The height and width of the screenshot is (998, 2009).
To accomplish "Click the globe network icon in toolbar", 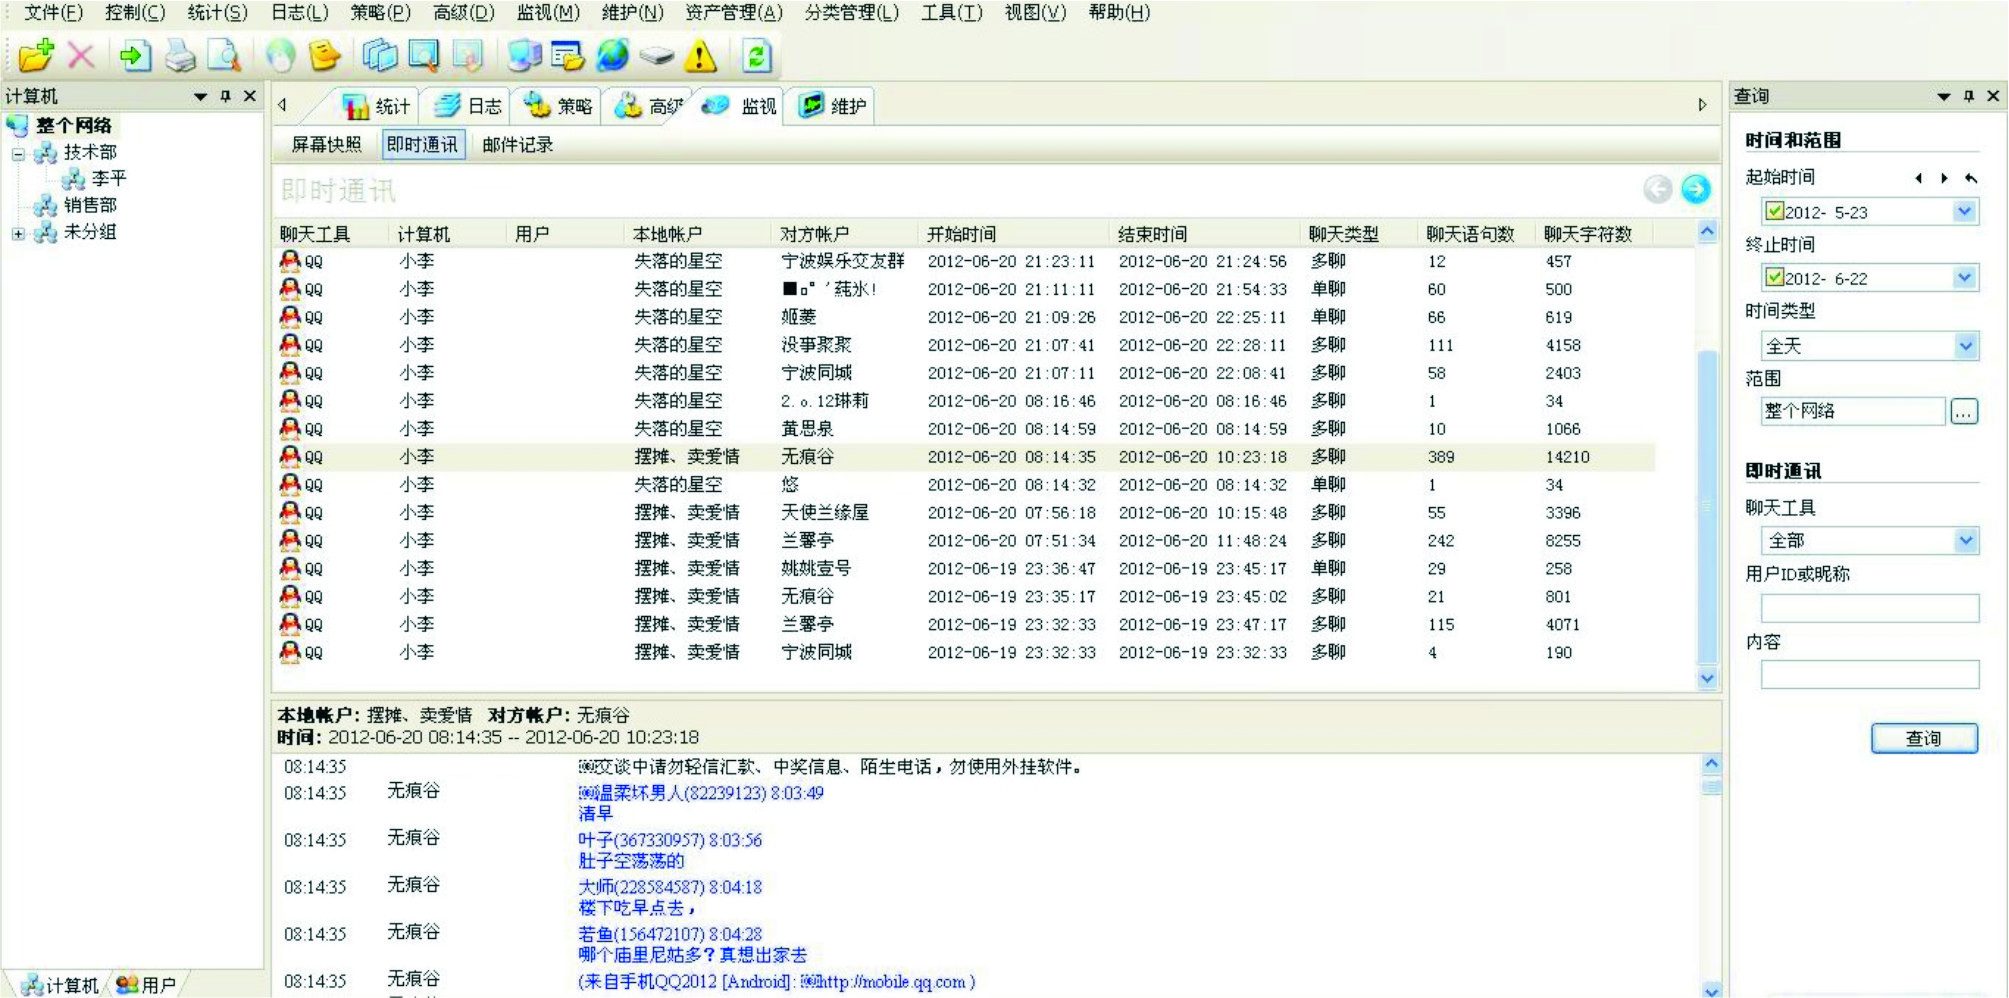I will coord(612,56).
